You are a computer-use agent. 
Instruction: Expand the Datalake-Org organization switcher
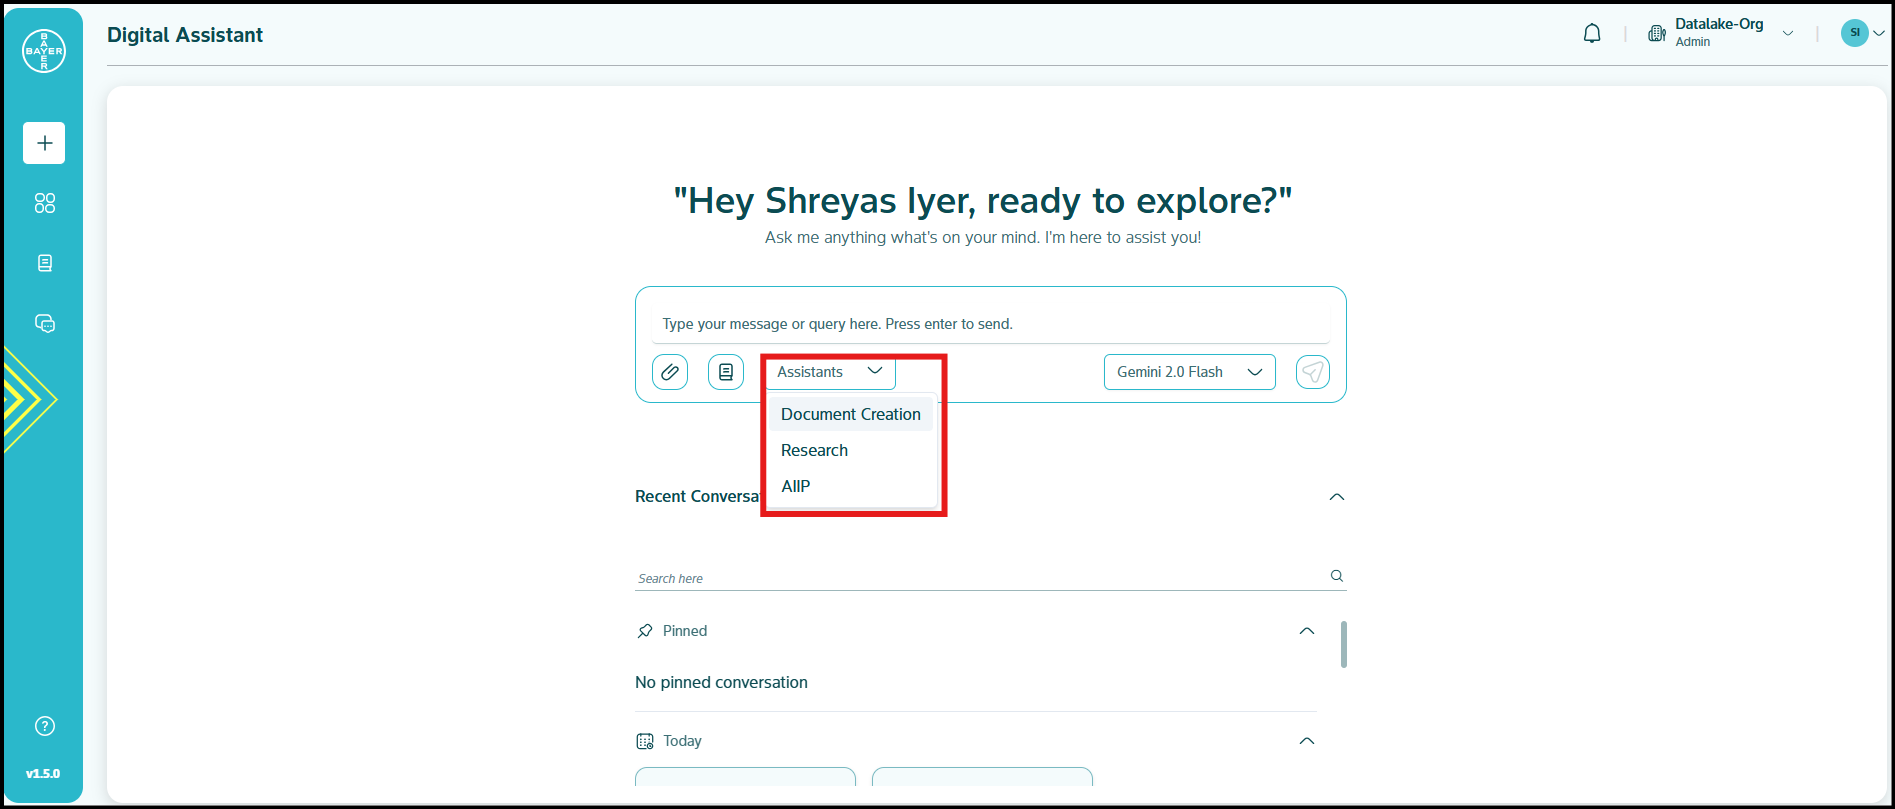click(1787, 34)
